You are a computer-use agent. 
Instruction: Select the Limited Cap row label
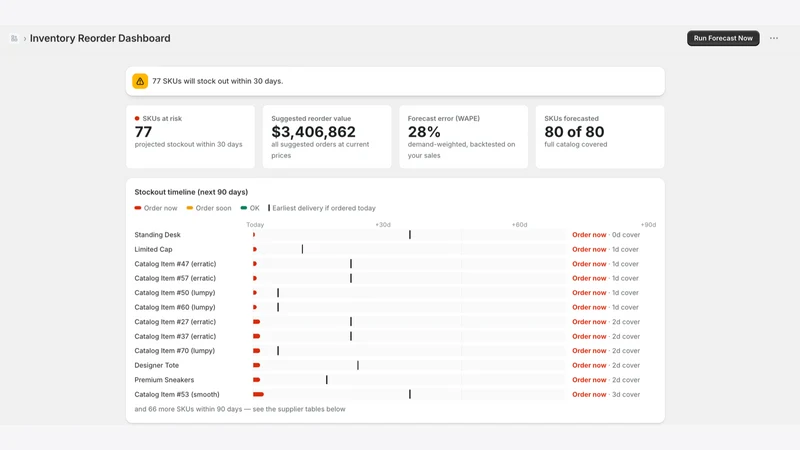[153, 249]
